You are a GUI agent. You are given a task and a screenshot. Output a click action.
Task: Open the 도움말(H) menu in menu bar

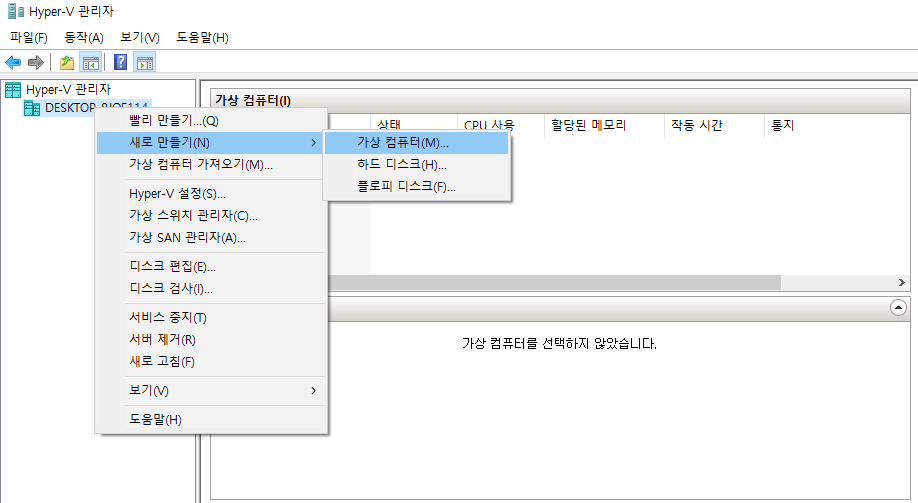tap(202, 37)
